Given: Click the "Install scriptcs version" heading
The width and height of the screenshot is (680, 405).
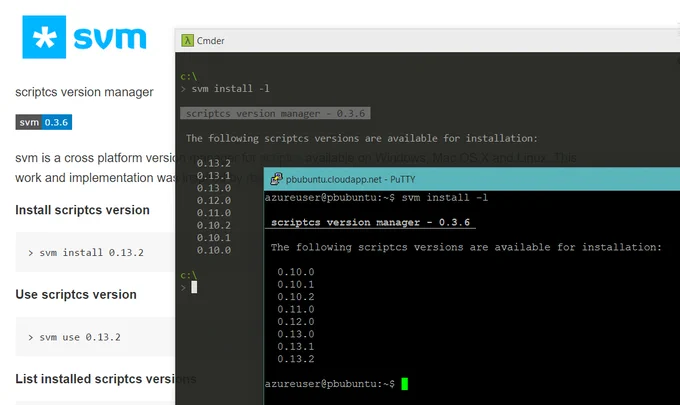Looking at the screenshot, I should [82, 210].
